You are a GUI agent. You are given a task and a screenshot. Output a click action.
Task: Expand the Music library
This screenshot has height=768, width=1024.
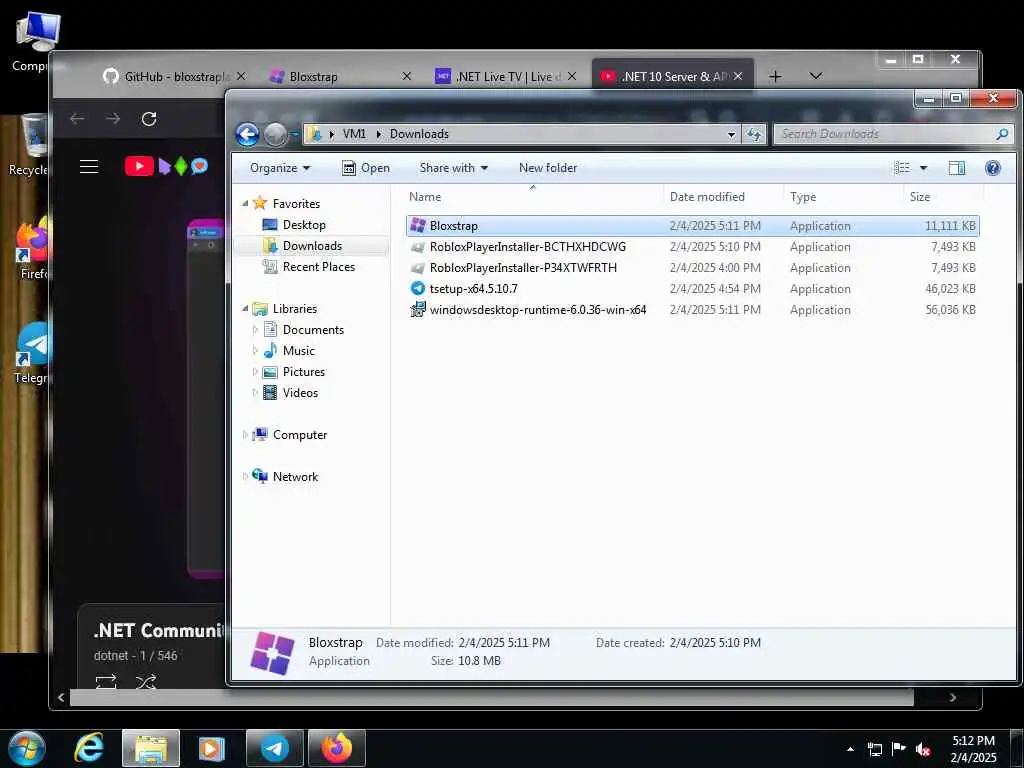pyautogui.click(x=255, y=351)
